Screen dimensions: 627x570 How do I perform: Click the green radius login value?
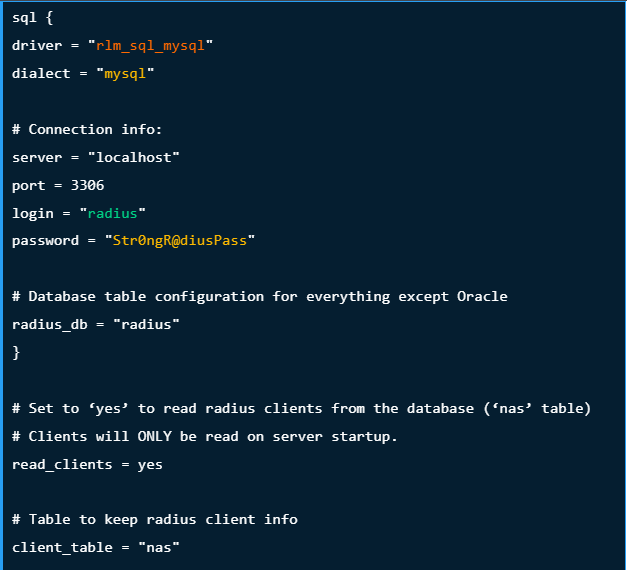[x=112, y=213]
